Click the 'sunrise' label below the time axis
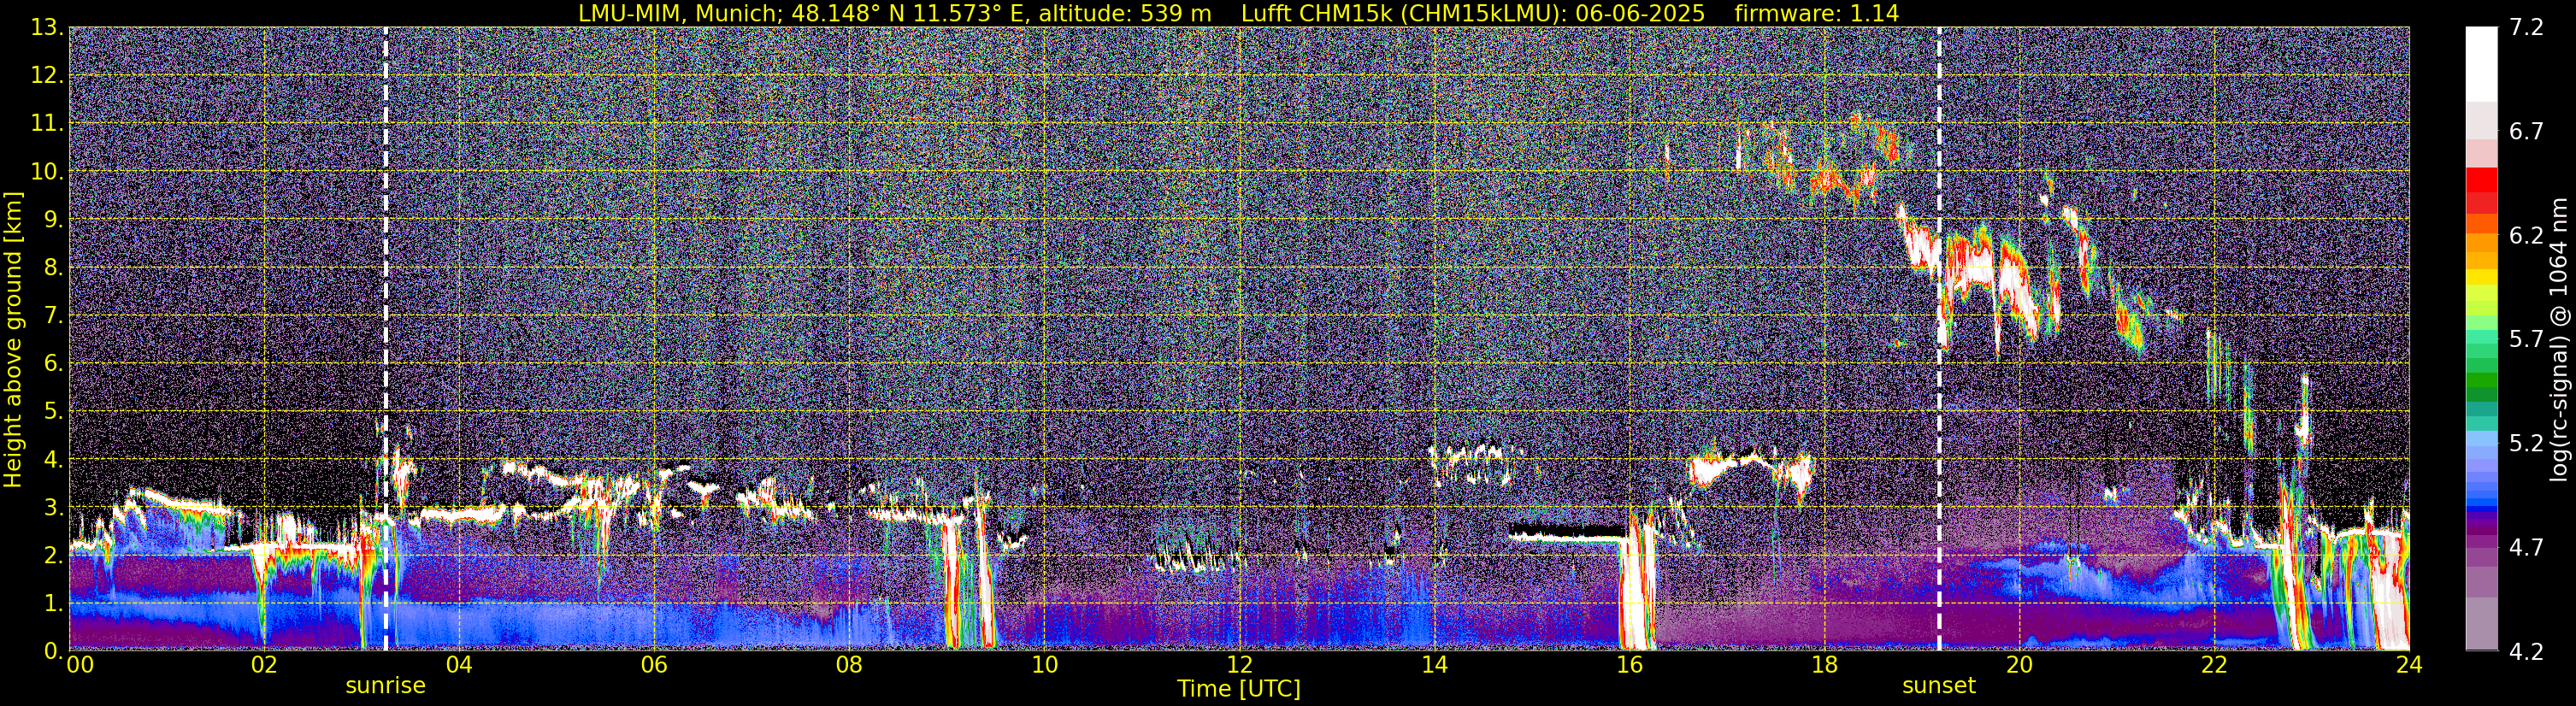2576x706 pixels. (385, 686)
